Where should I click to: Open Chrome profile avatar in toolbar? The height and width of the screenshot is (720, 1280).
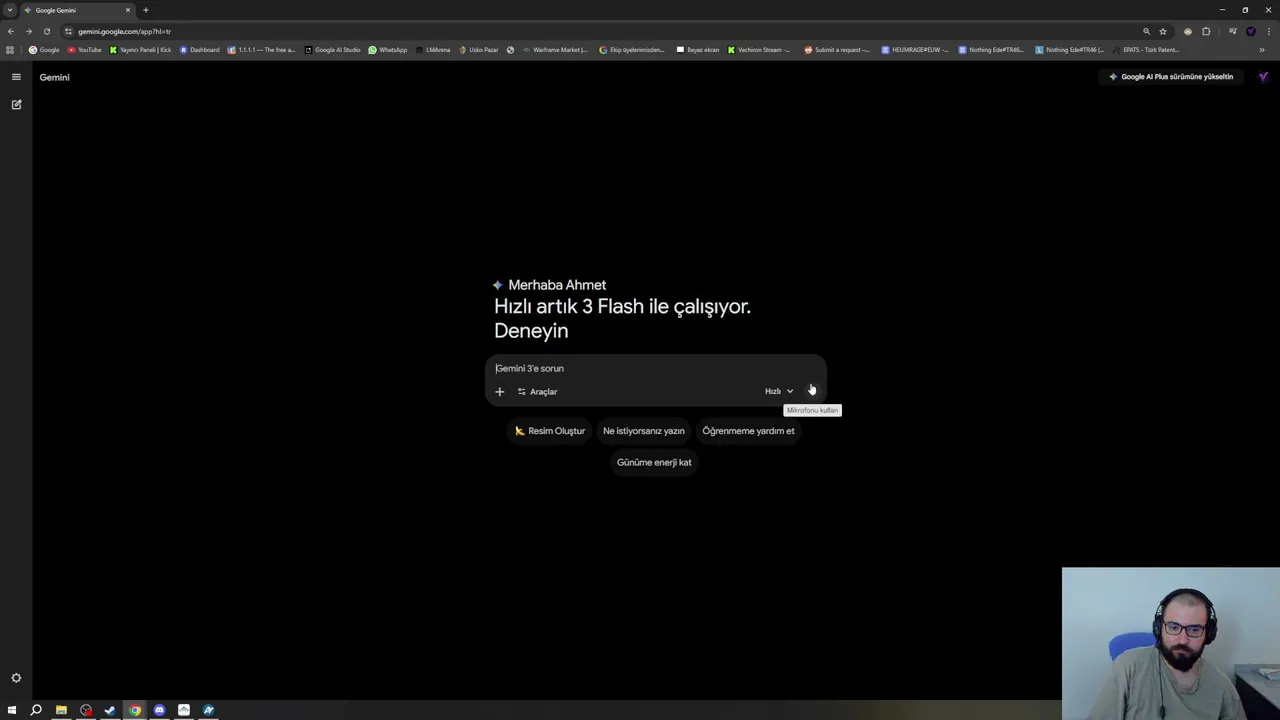tap(1250, 31)
